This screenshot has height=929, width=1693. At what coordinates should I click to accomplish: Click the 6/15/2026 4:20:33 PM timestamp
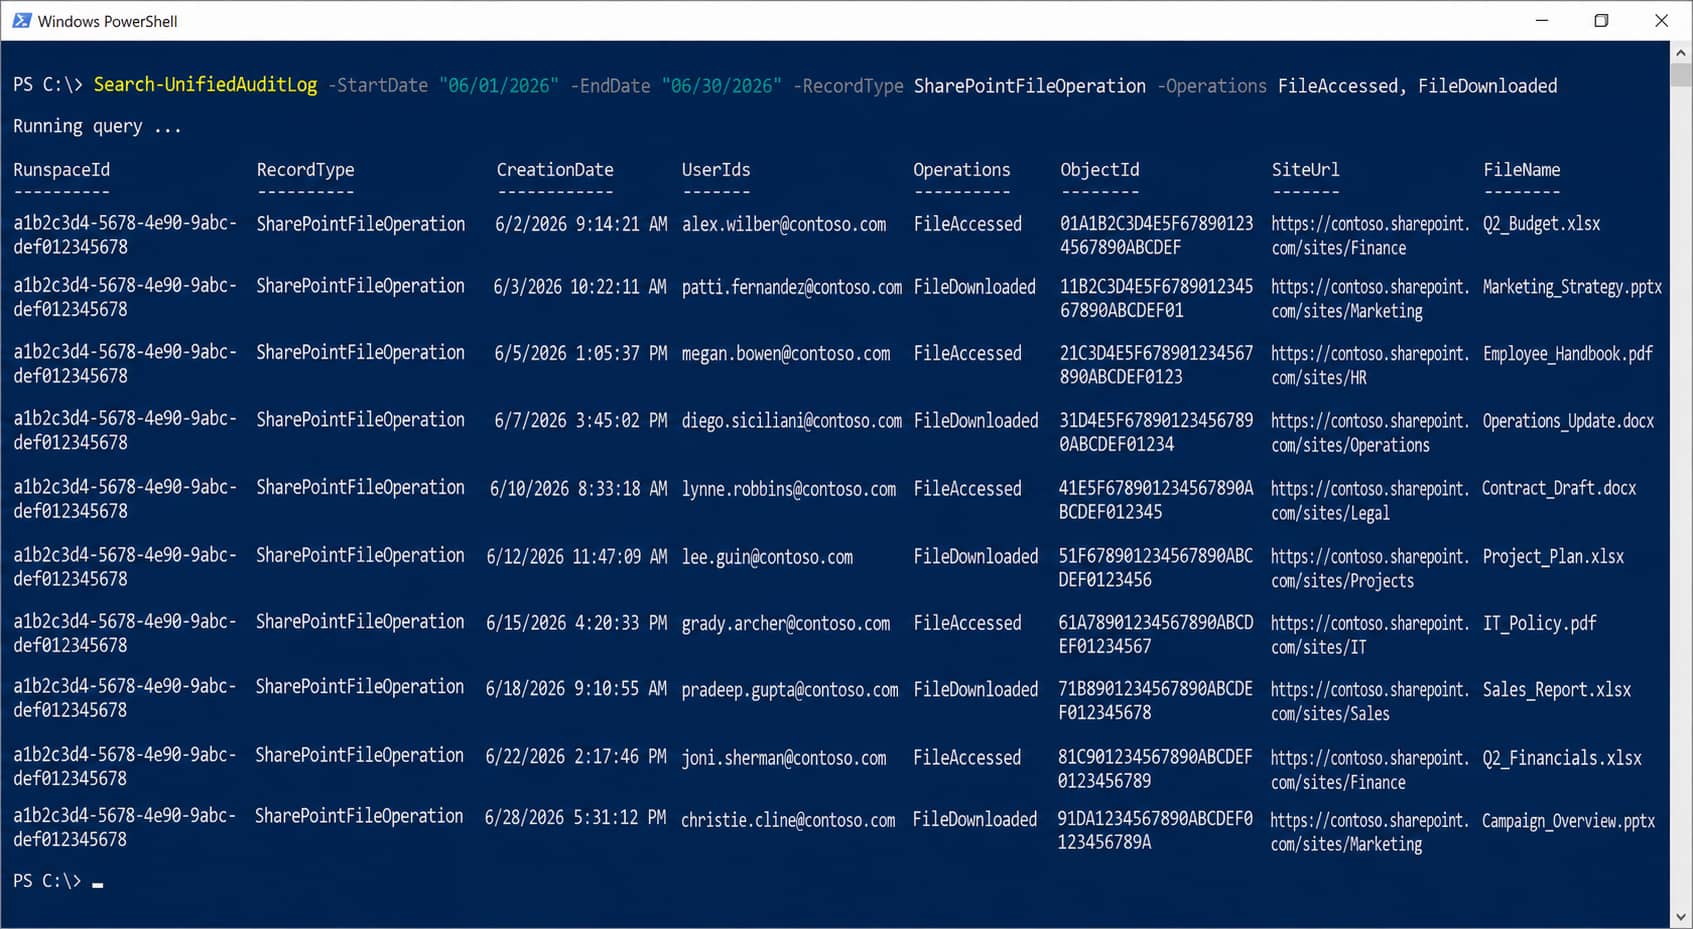[x=577, y=623]
